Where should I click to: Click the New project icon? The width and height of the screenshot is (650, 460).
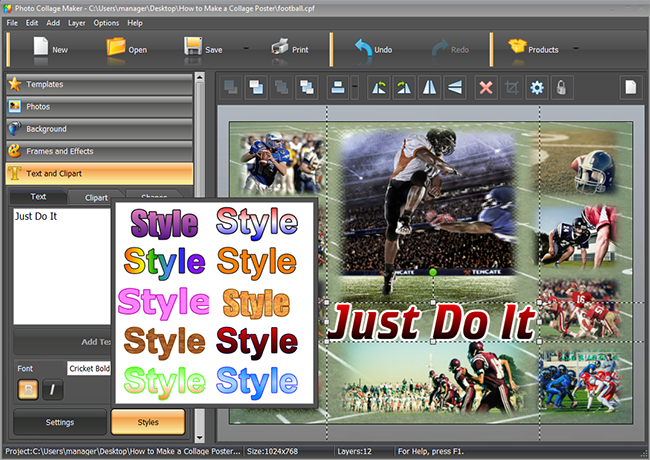pyautogui.click(x=41, y=46)
